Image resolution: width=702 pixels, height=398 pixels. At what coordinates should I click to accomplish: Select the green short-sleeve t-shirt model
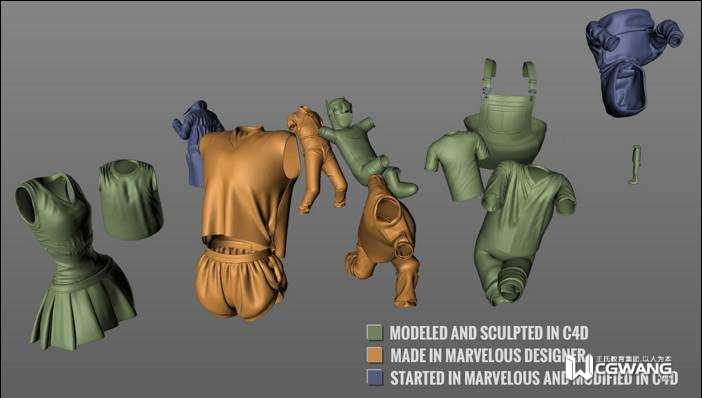click(456, 166)
